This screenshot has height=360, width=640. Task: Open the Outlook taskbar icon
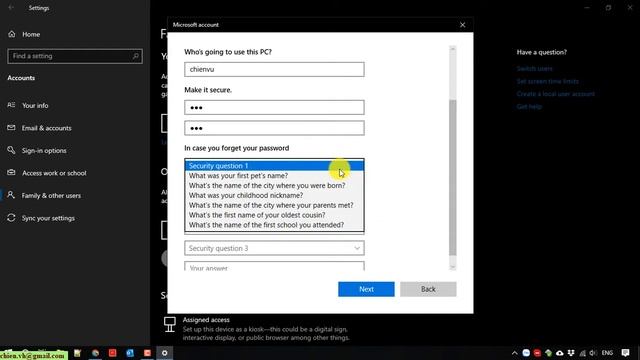coord(130,353)
